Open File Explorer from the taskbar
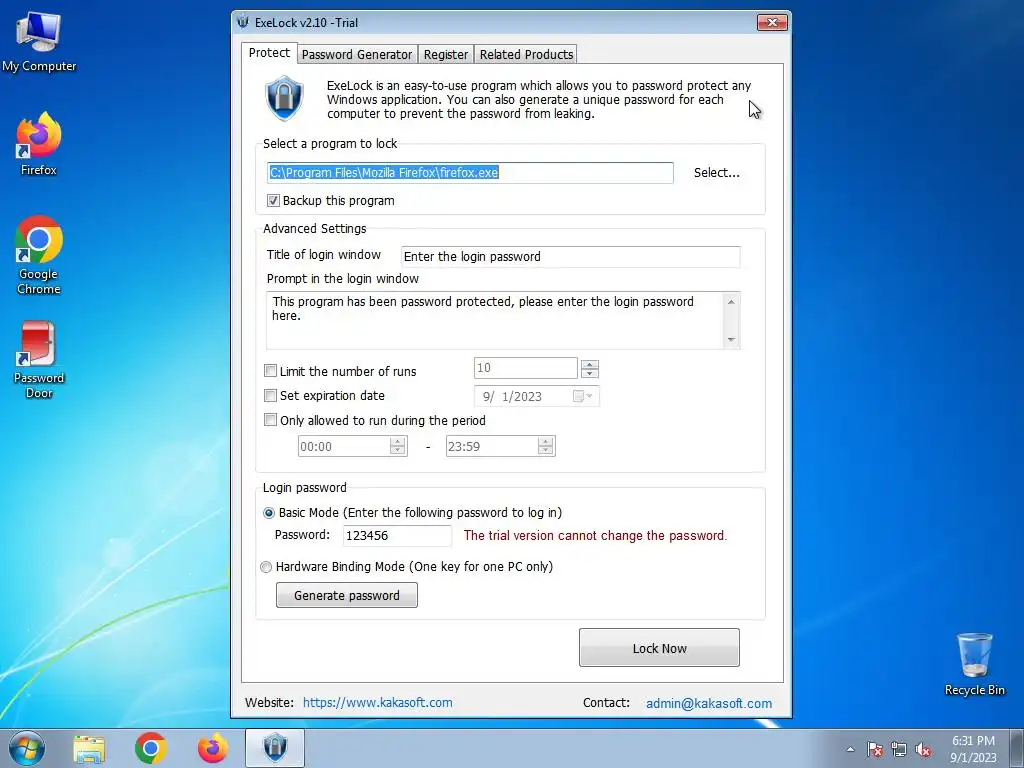Screen dimensions: 1024x768 pos(89,748)
